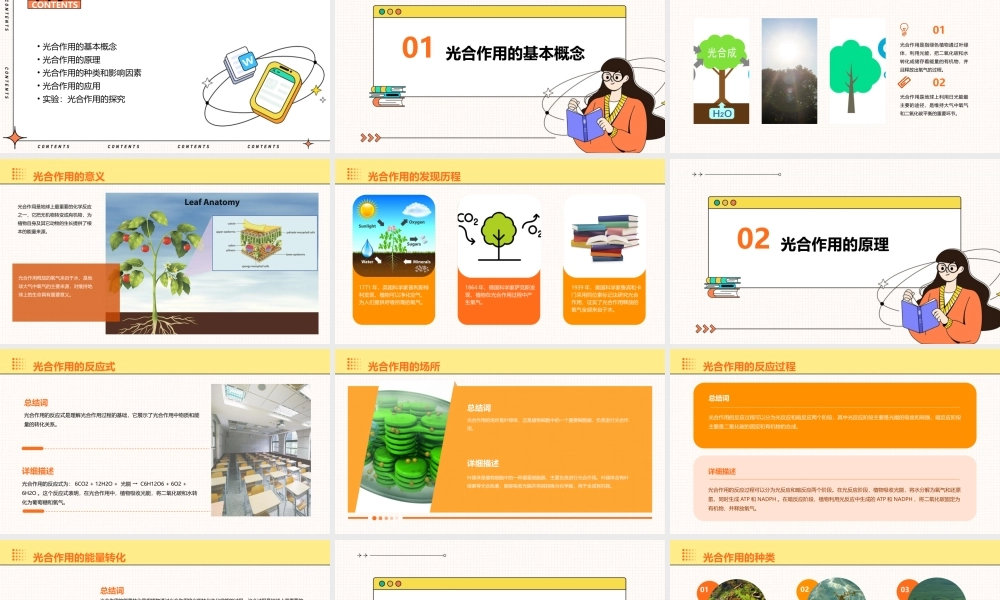The height and width of the screenshot is (600, 1000).
Task: Click the 02 badge on the 种类 slide
Action: tap(804, 589)
